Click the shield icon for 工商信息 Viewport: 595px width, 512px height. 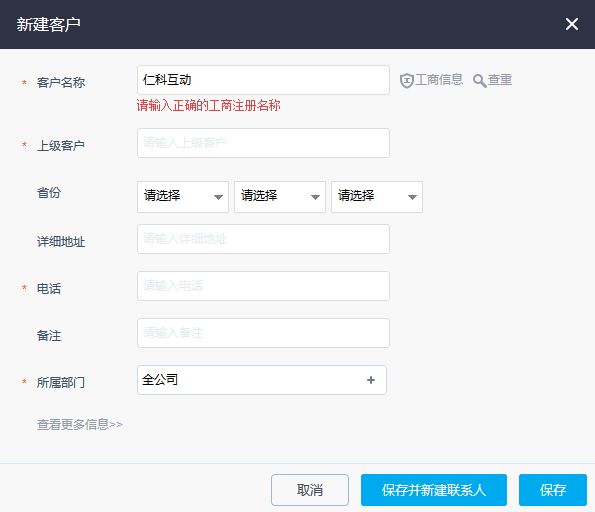[x=406, y=80]
